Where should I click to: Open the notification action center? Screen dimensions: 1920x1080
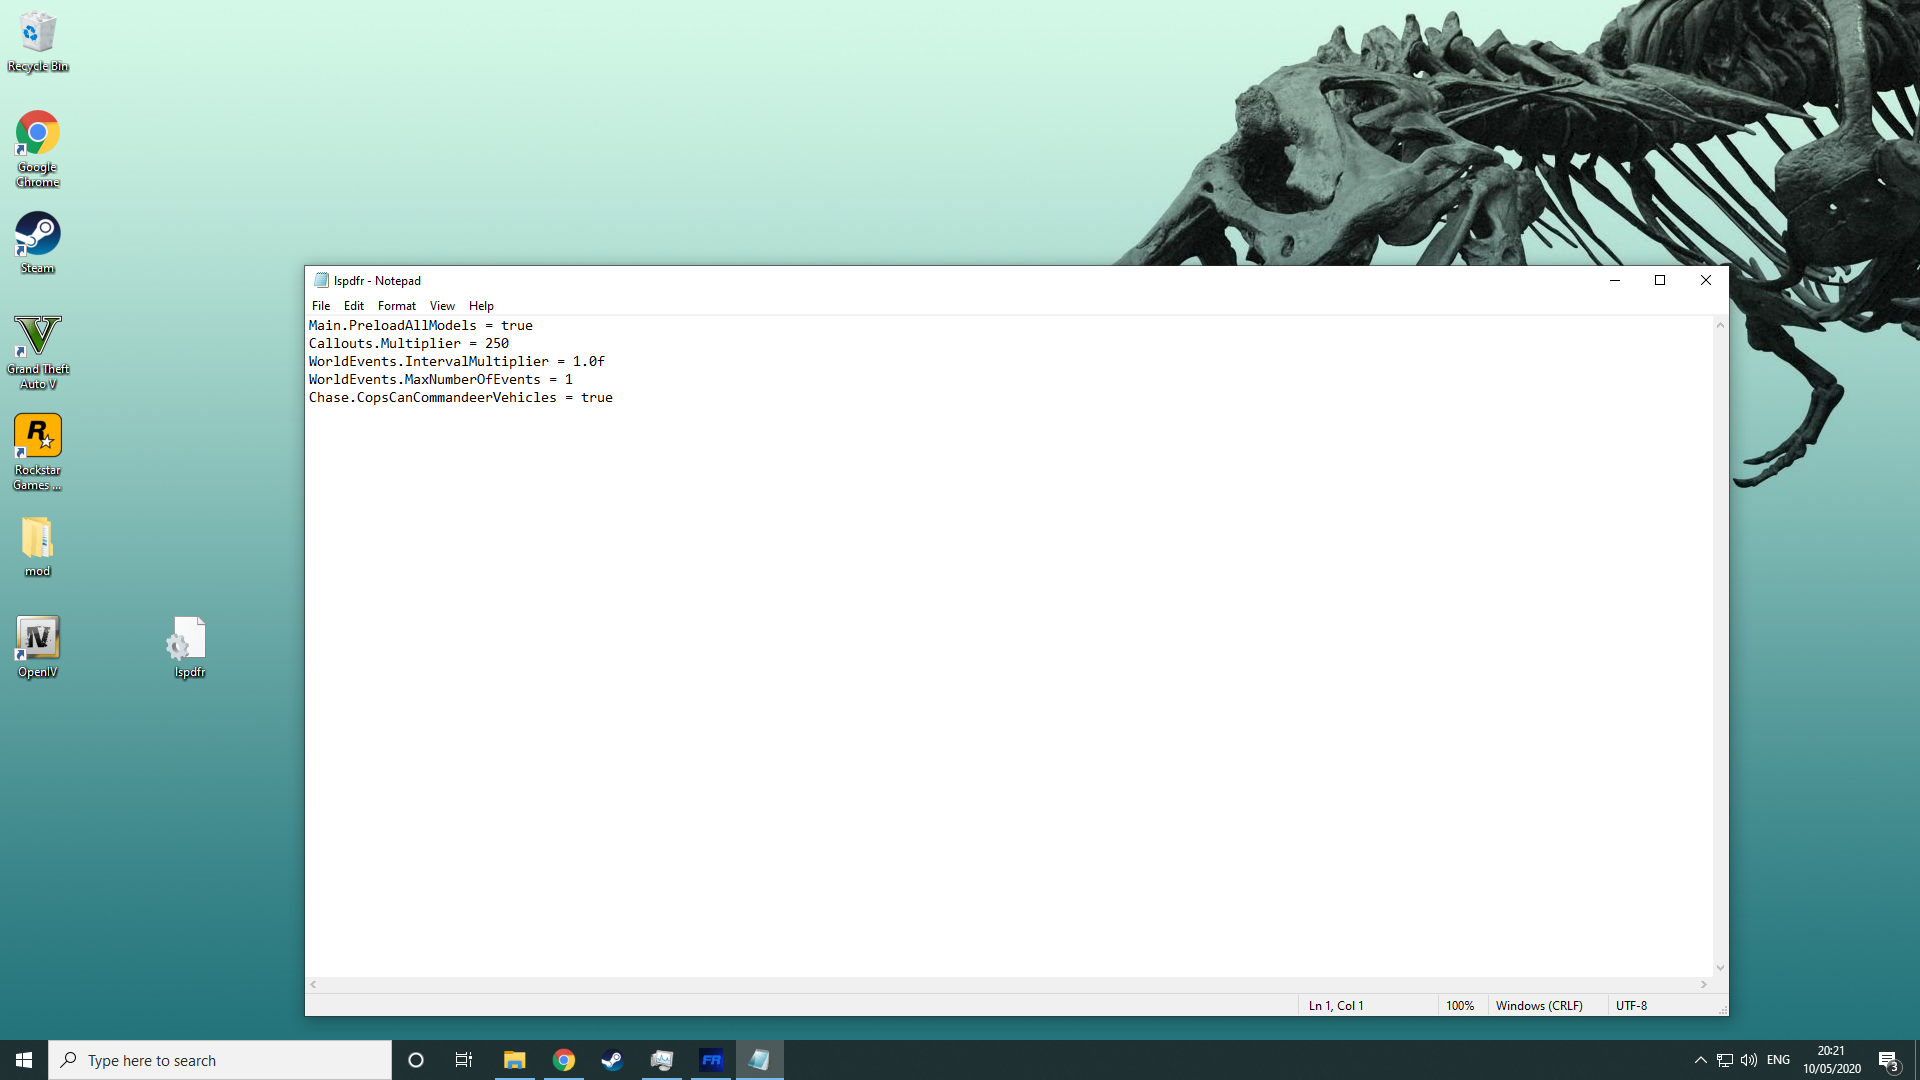point(1888,1060)
